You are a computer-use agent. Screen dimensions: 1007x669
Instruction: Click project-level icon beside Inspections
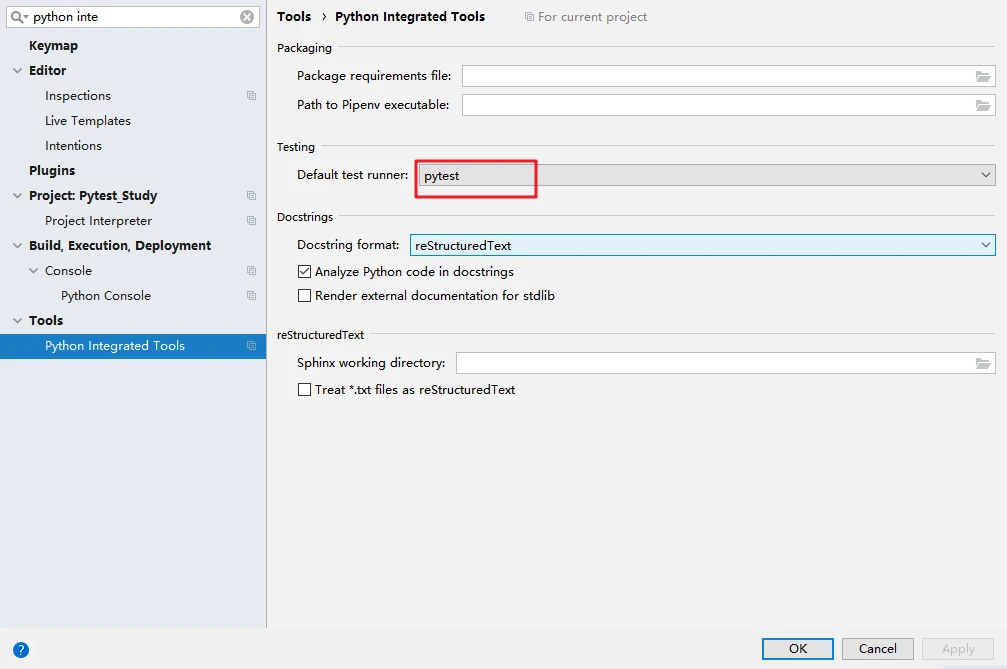tap(252, 96)
